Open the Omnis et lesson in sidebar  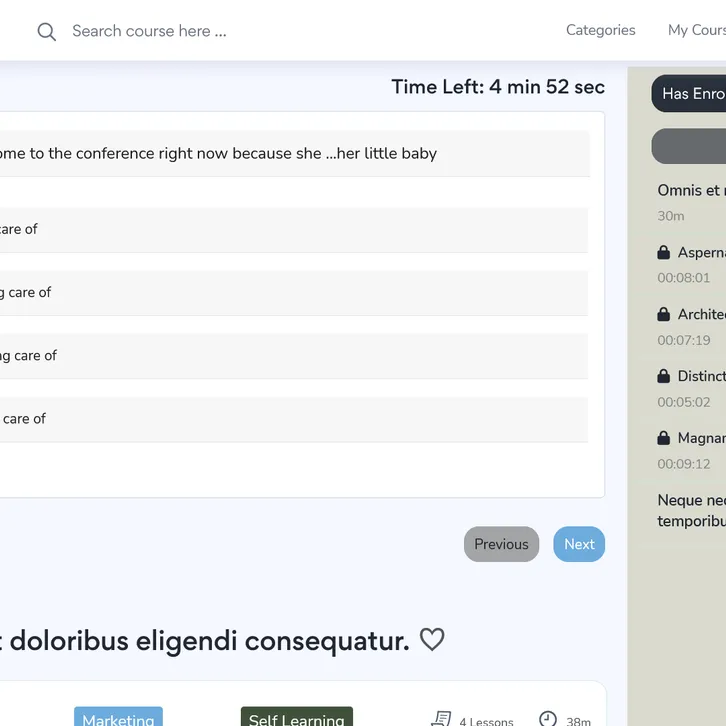pos(690,190)
